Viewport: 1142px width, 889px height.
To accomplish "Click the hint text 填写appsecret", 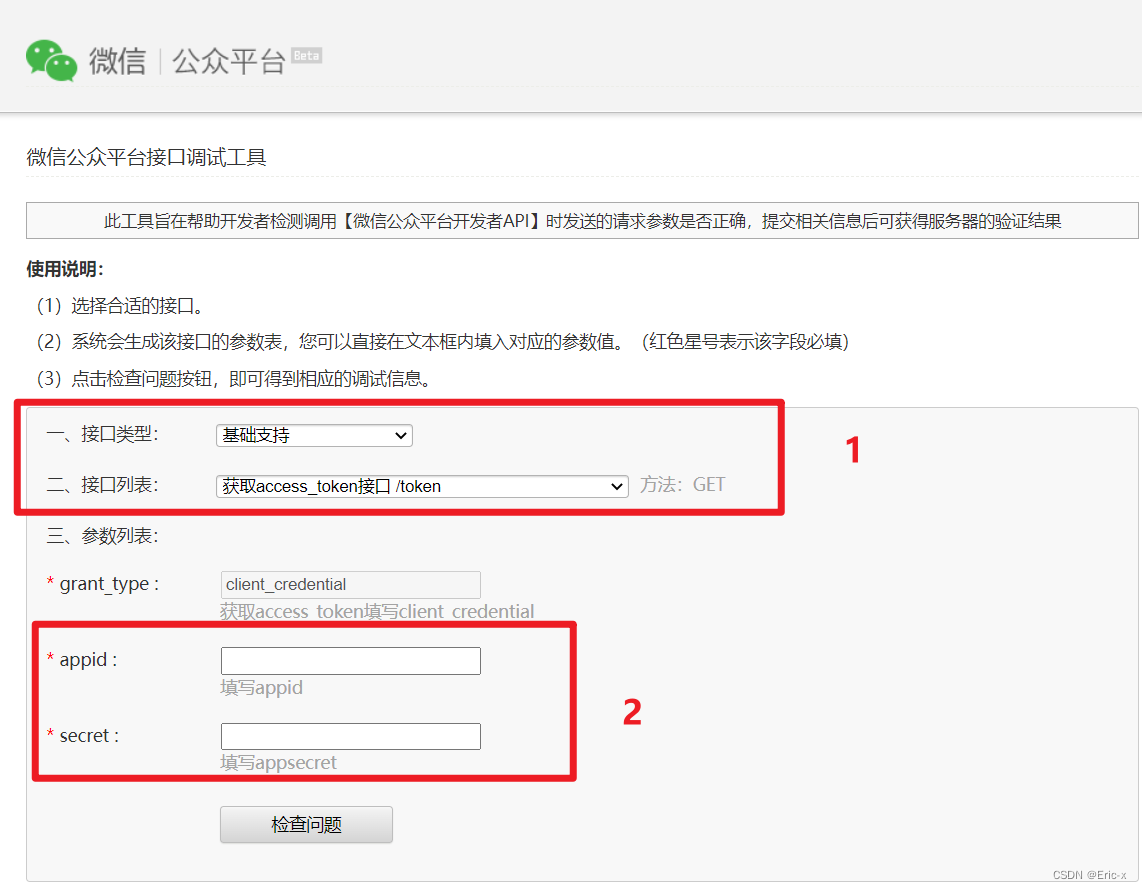I will click(x=278, y=762).
